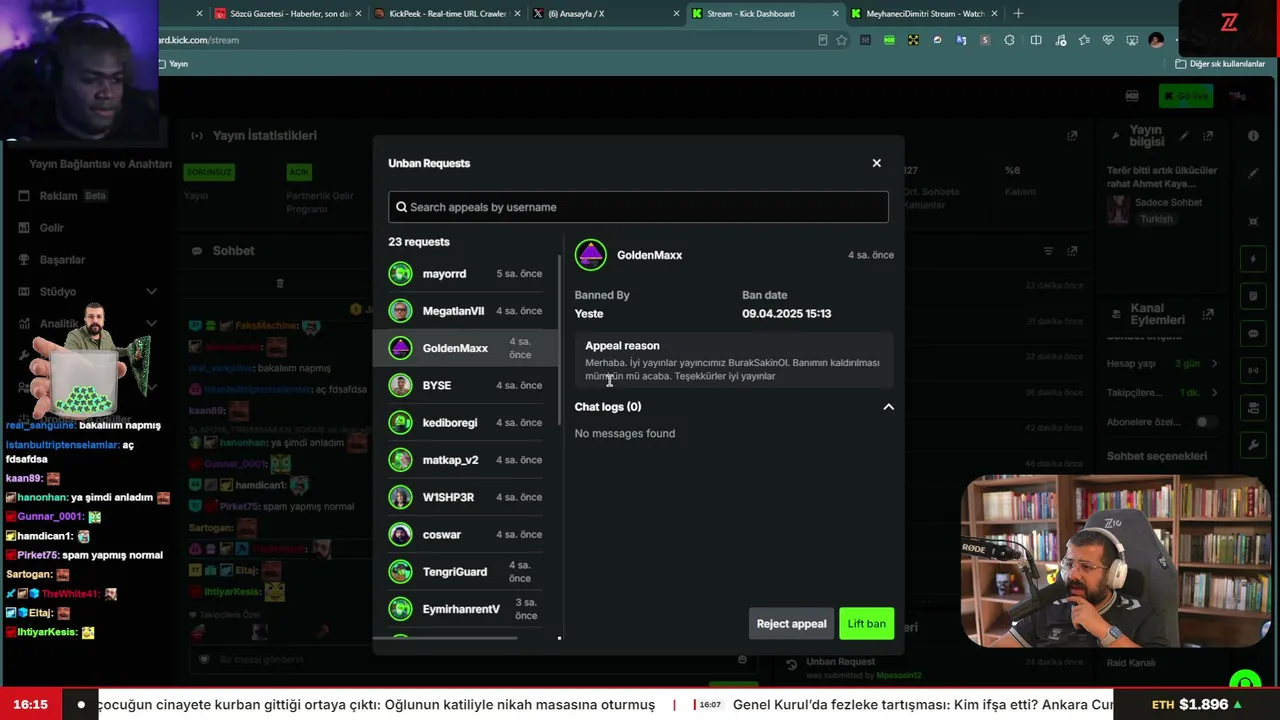Select mayorrd's unban request

465,274
